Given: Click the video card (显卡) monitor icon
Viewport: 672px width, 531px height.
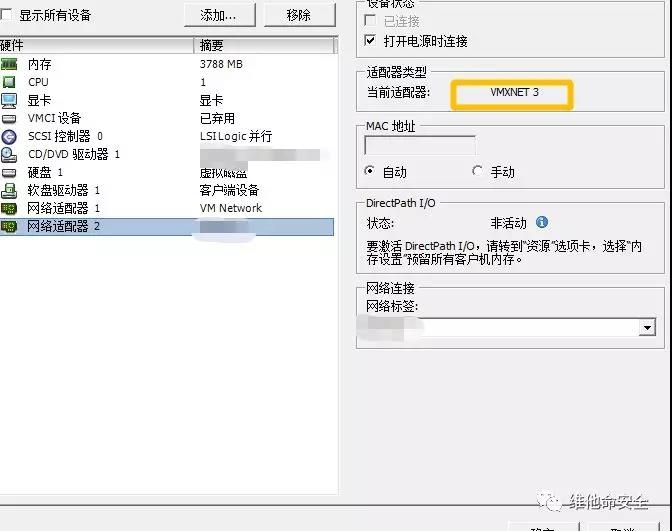Looking at the screenshot, I should (x=9, y=100).
